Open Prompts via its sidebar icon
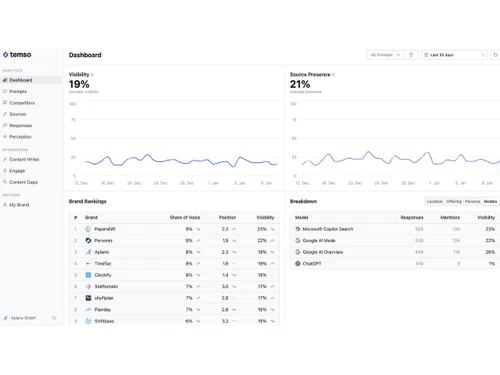Image resolution: width=500 pixels, height=375 pixels. coord(5,91)
